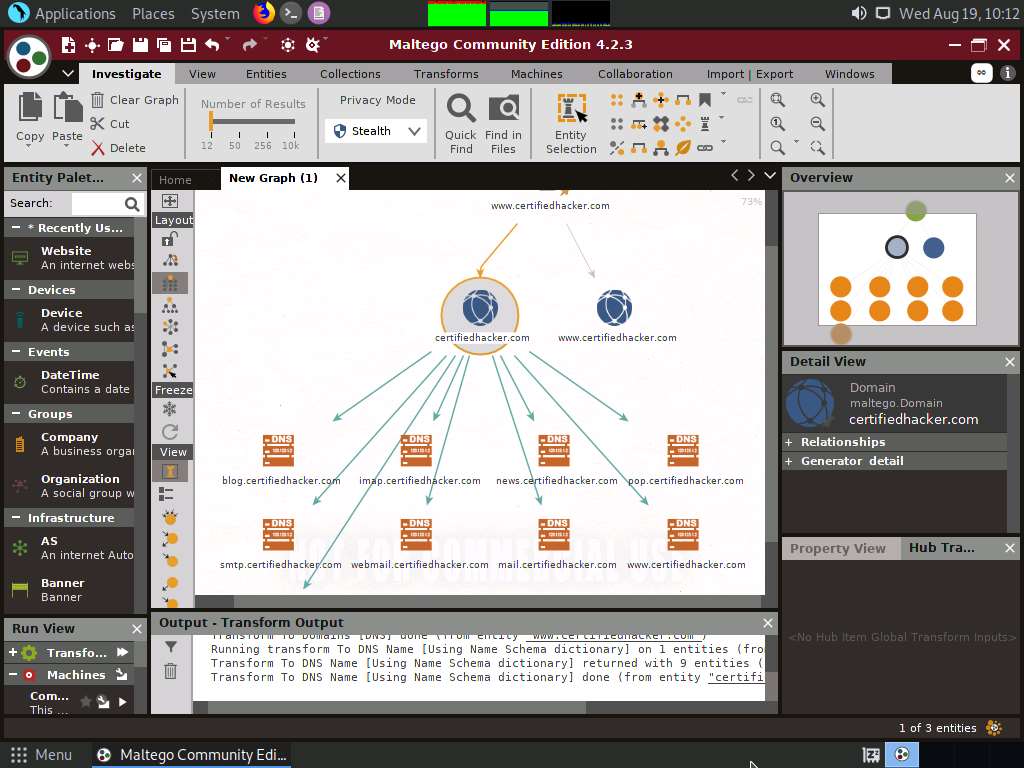
Task: Collapse the Groups palette group
Action: tap(16, 413)
